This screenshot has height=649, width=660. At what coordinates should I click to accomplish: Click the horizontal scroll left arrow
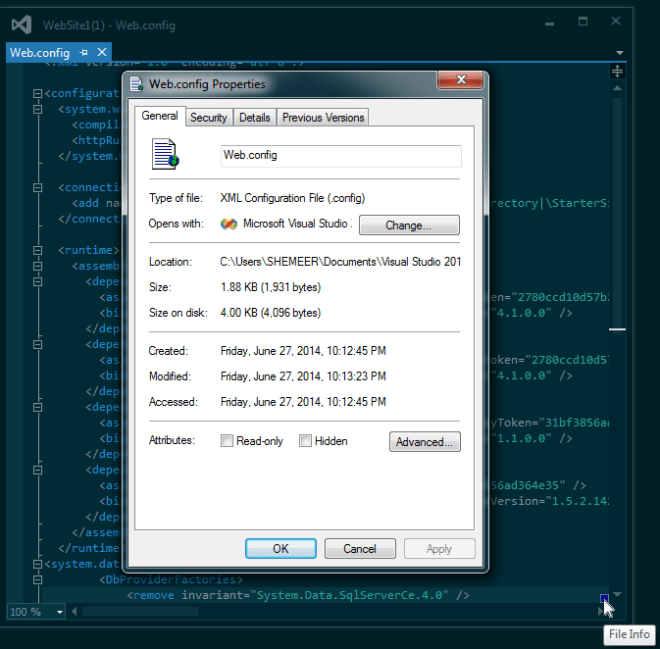[x=75, y=611]
